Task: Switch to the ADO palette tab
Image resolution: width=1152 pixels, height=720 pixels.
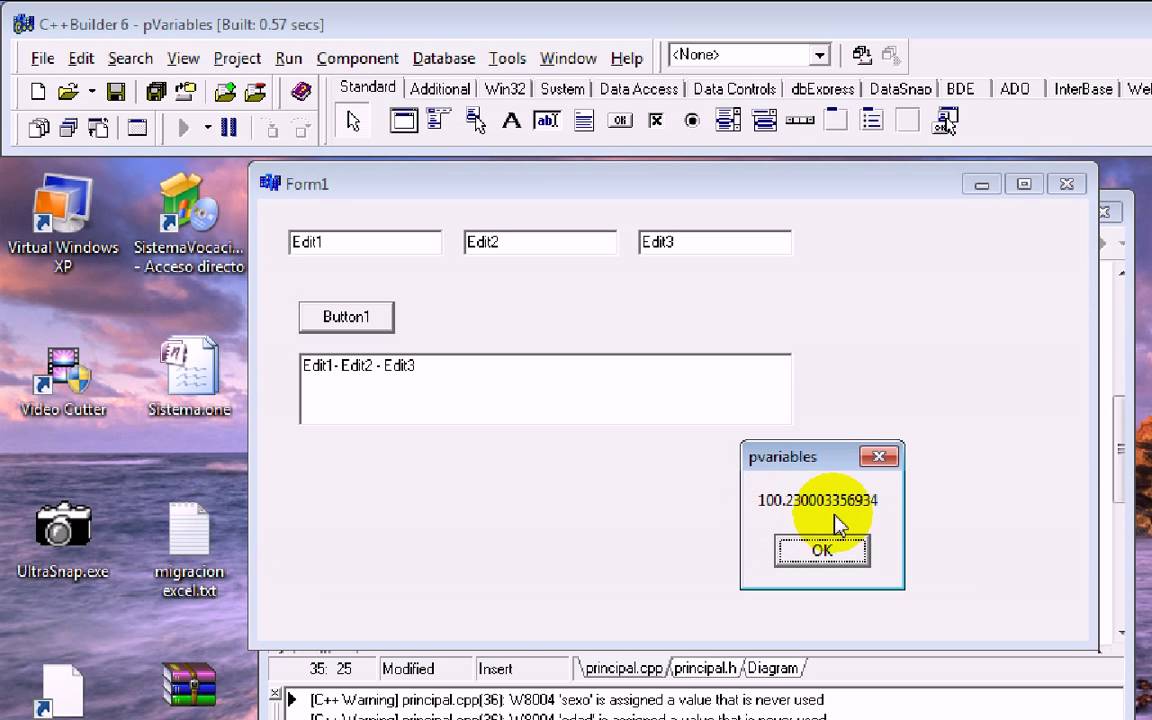Action: [x=1015, y=89]
